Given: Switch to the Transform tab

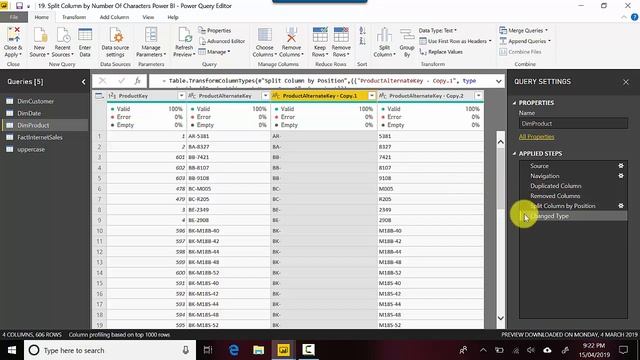Looking at the screenshot, I should click(74, 17).
